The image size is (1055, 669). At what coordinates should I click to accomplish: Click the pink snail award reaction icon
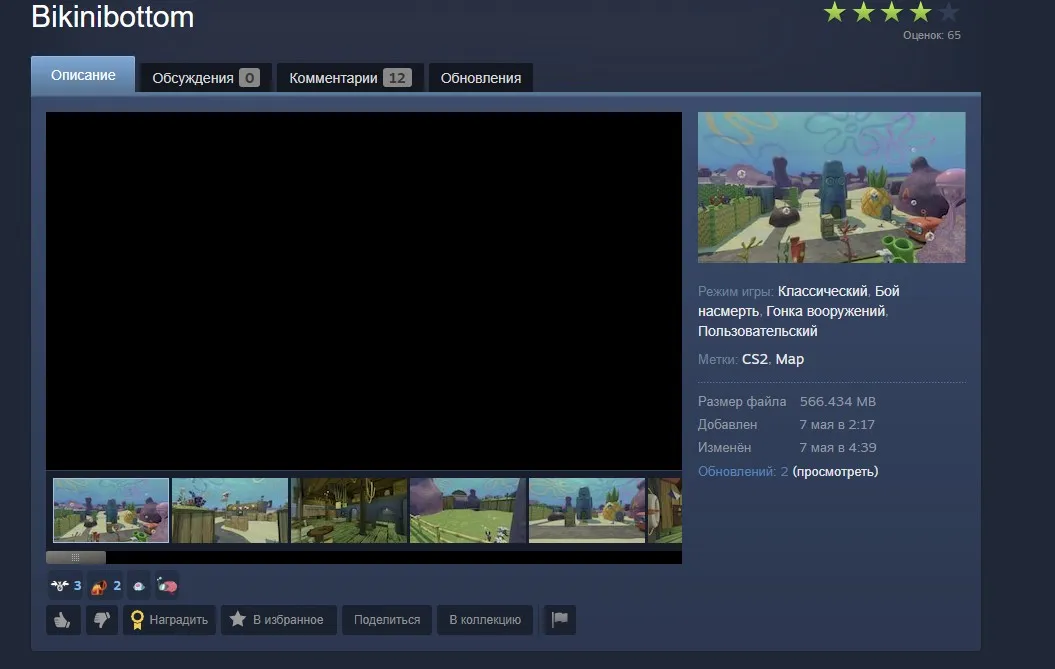tap(167, 586)
